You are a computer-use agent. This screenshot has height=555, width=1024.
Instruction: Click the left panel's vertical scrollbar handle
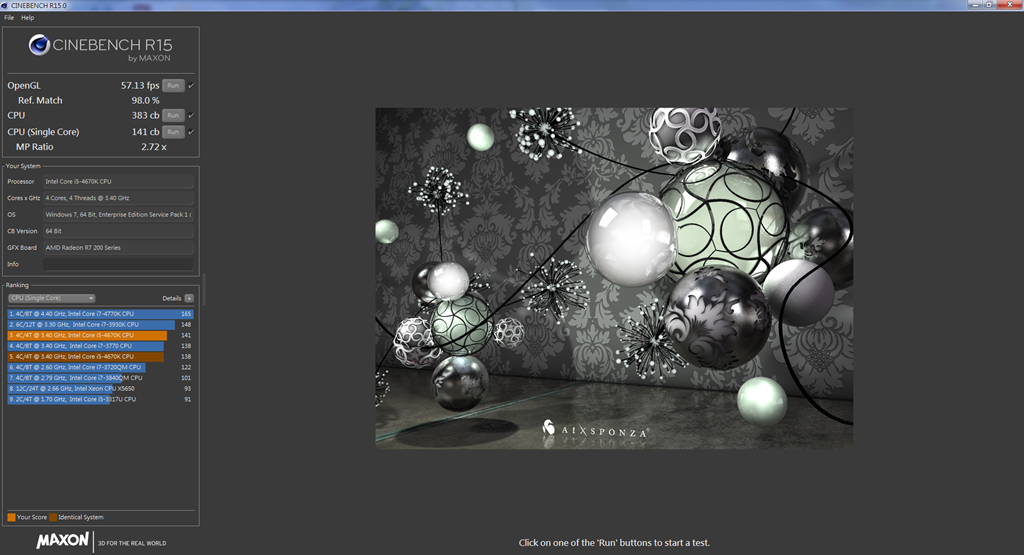click(204, 290)
